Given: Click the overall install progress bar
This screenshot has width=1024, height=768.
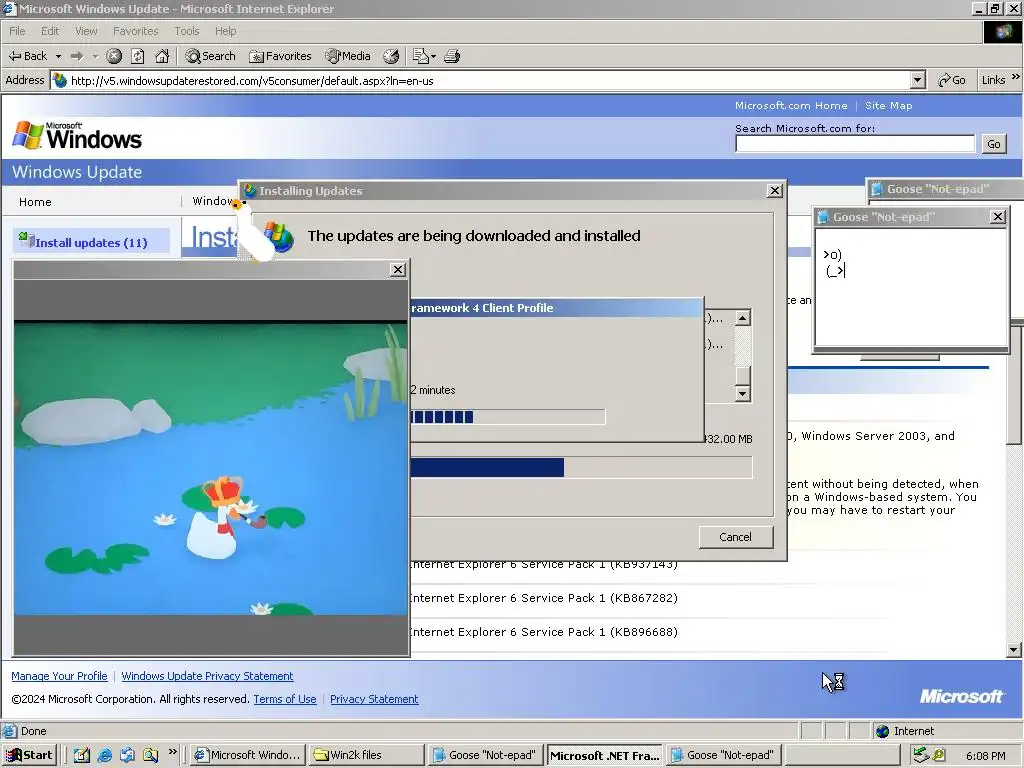Looking at the screenshot, I should pyautogui.click(x=581, y=468).
